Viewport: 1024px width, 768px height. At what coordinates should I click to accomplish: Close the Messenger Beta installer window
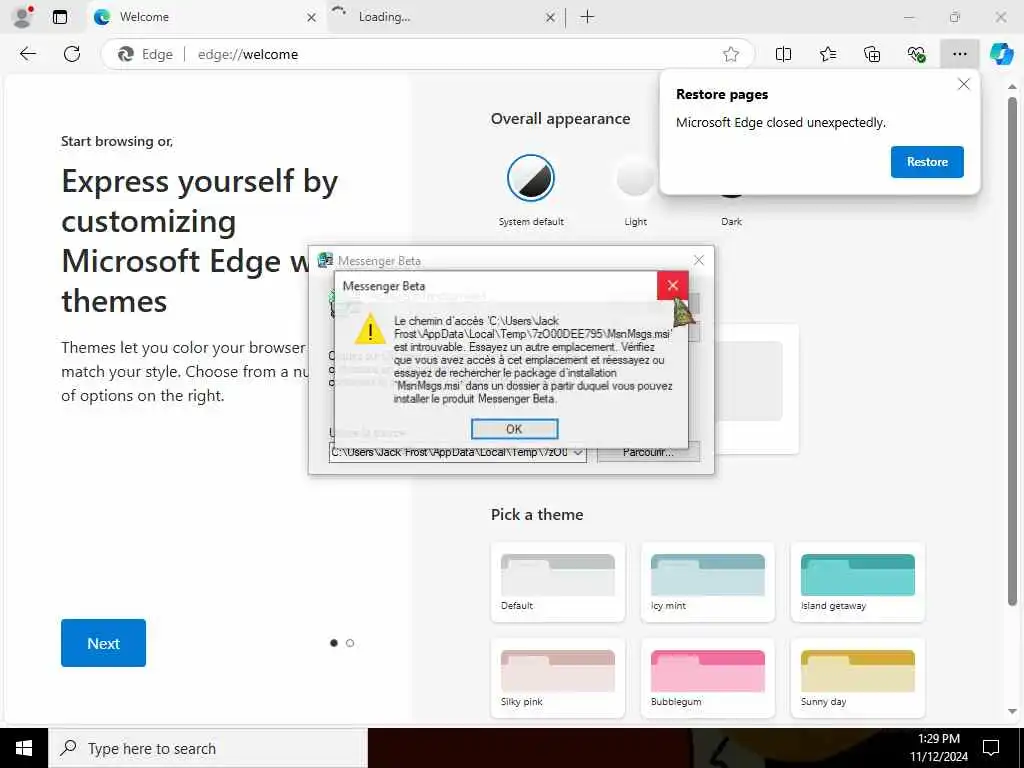(x=699, y=260)
